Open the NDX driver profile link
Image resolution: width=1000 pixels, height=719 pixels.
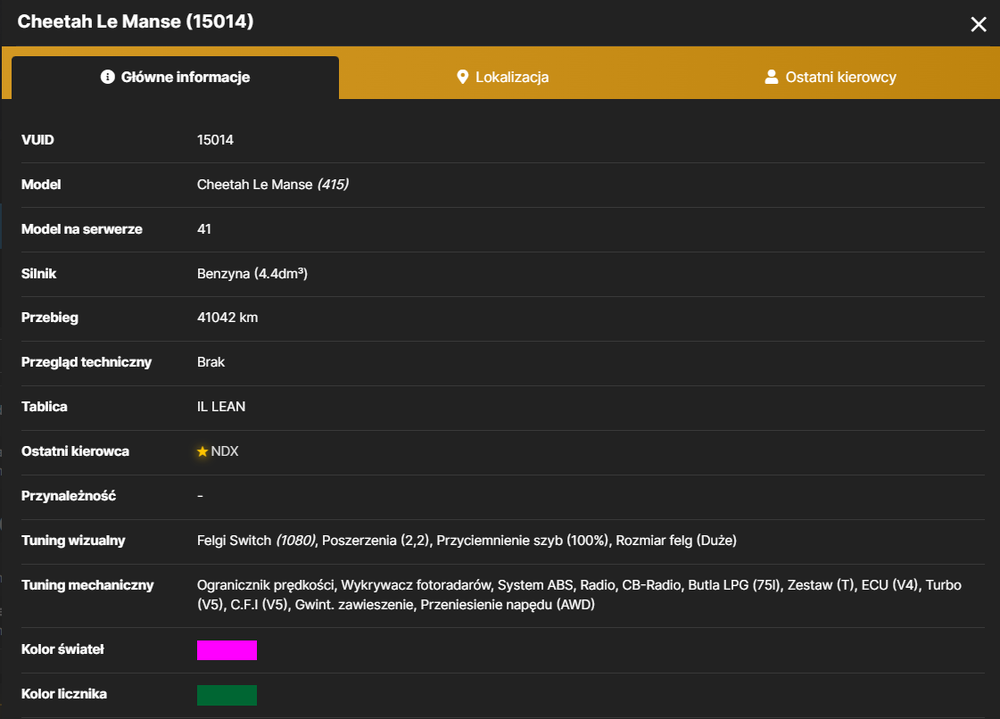tap(224, 451)
